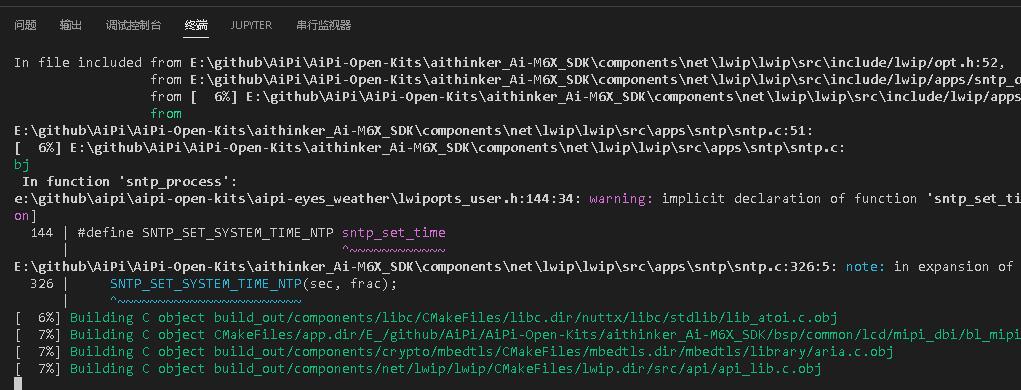This screenshot has width=1021, height=390.
Task: Open the 输出 tab
Action: (71, 25)
